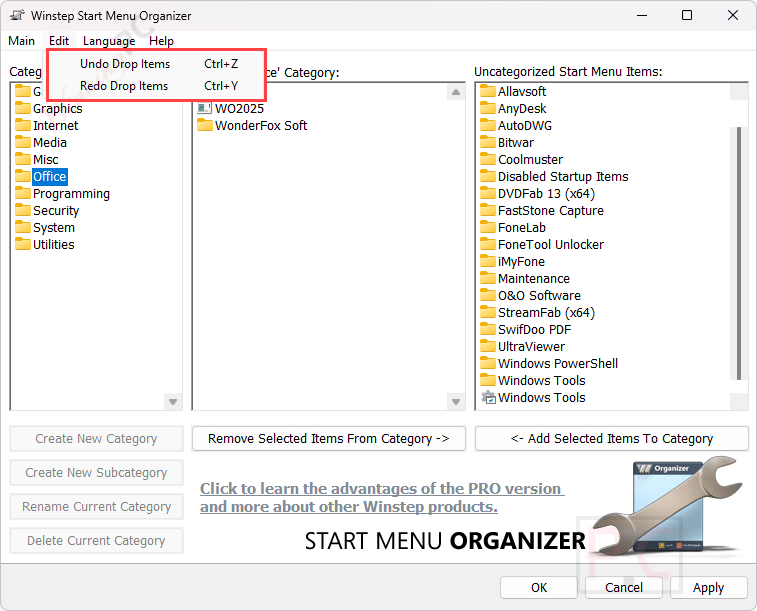This screenshot has height=611, width=757.
Task: Confirm with the OK button
Action: [x=539, y=587]
